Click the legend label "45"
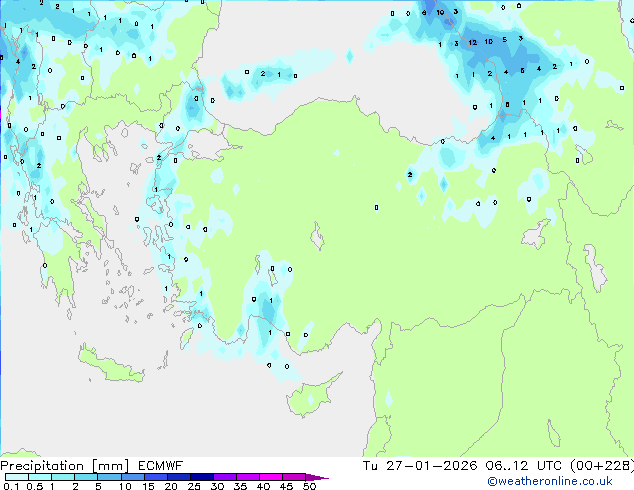The height and width of the screenshot is (490, 634). 287,486
